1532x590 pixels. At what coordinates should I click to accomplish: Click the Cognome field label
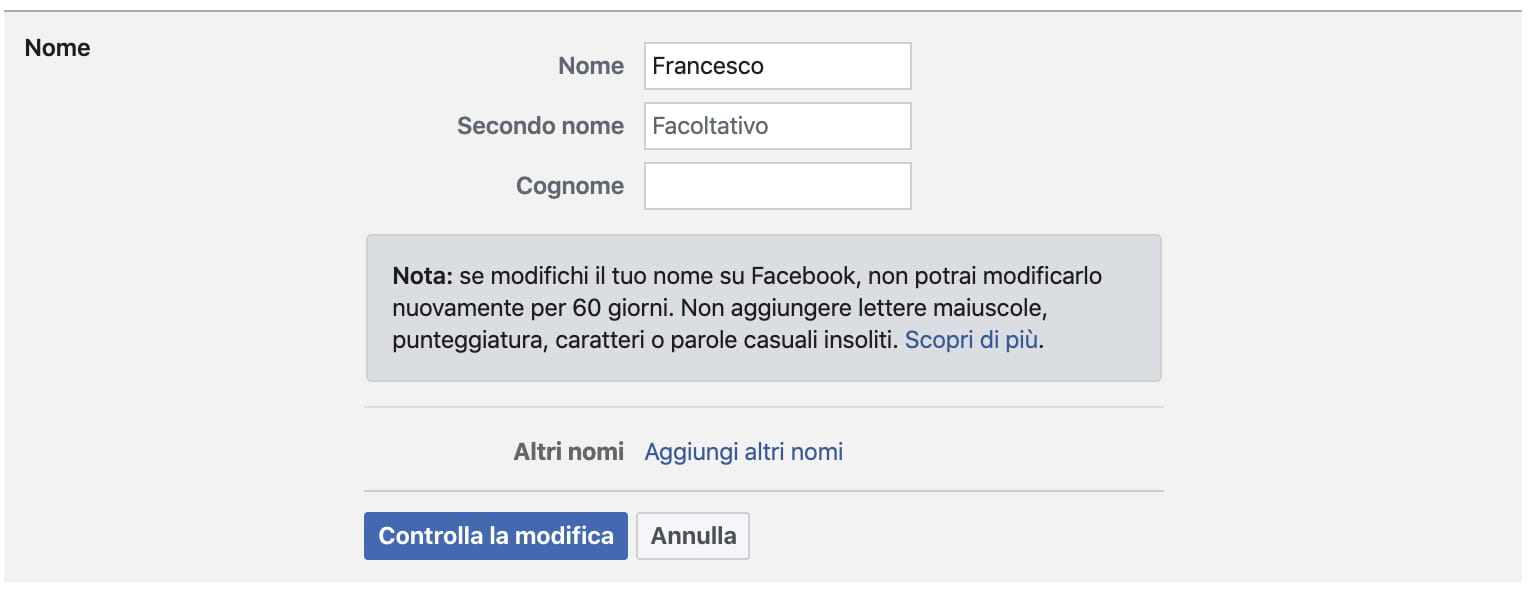(x=569, y=186)
